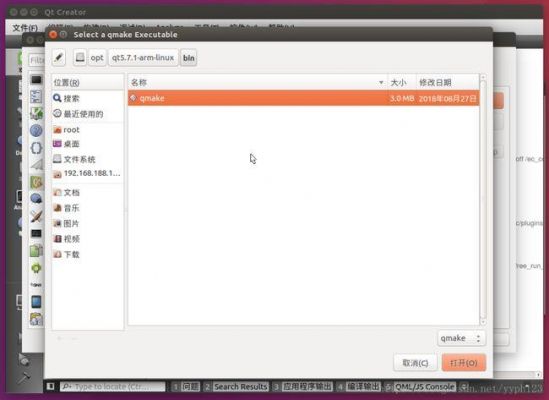549x400 pixels.
Task: Select FakeVim category in Options dialog
Action: 36,113
